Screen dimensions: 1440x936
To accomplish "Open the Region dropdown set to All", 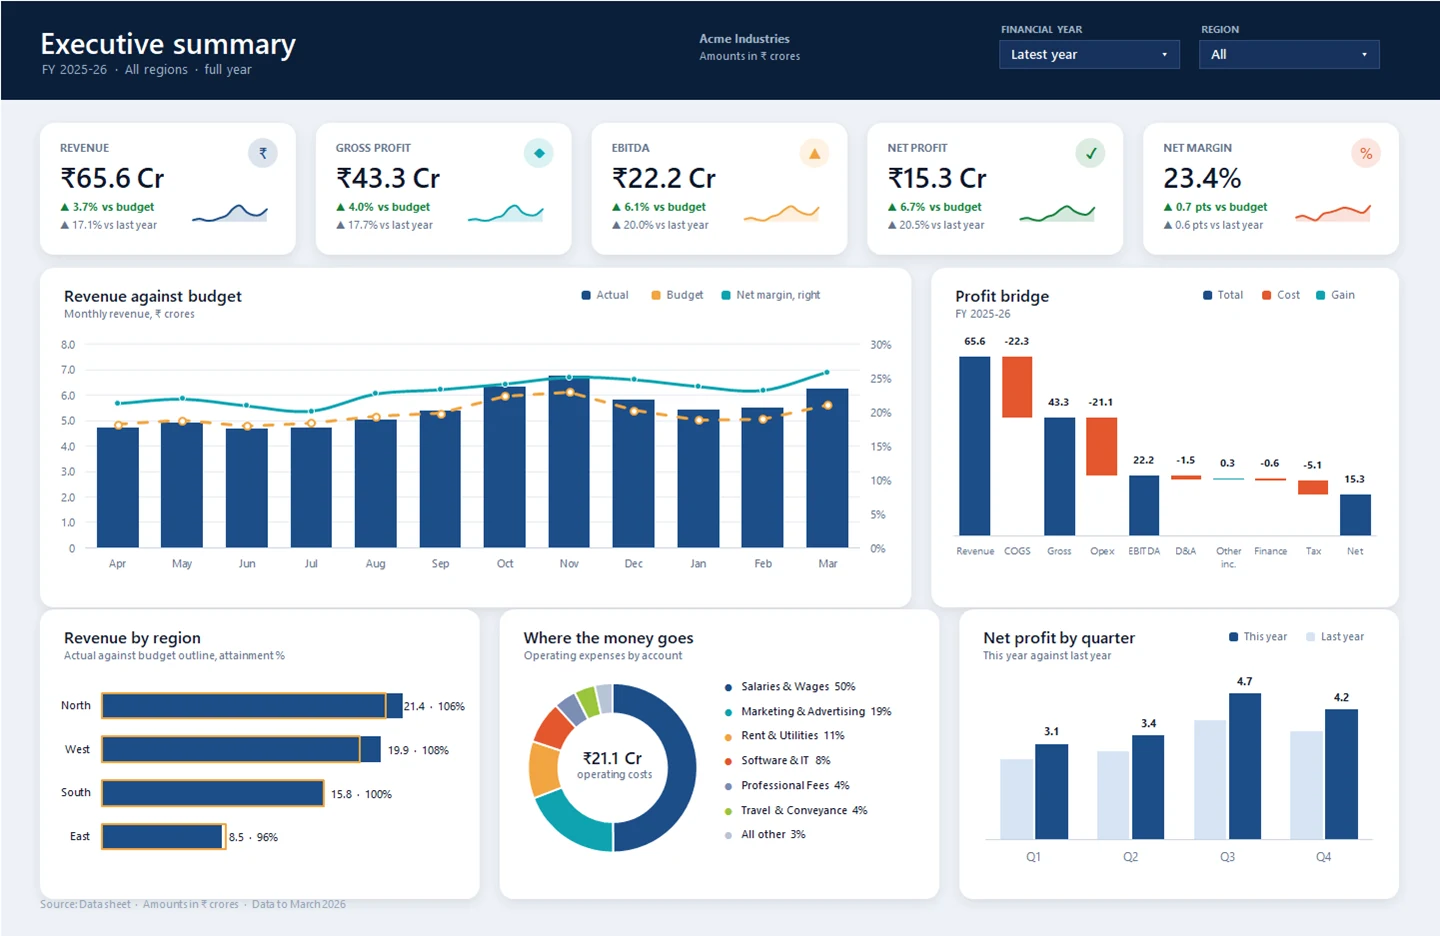I will click(1289, 54).
